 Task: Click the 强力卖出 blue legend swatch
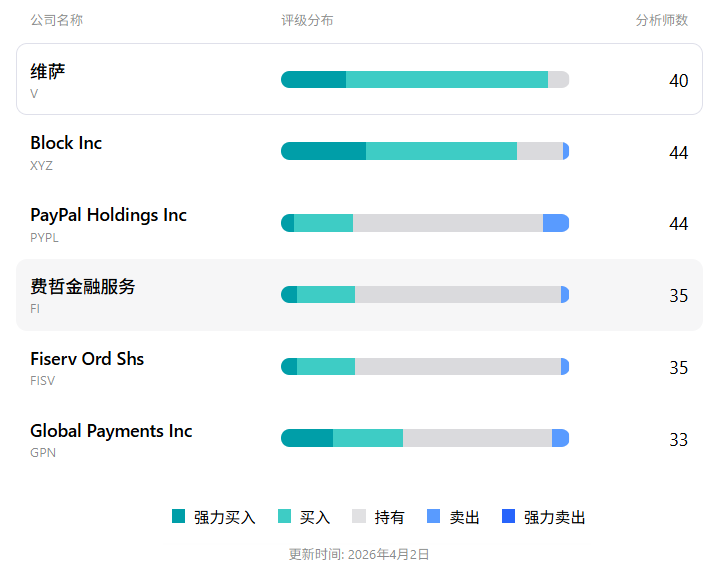point(508,516)
